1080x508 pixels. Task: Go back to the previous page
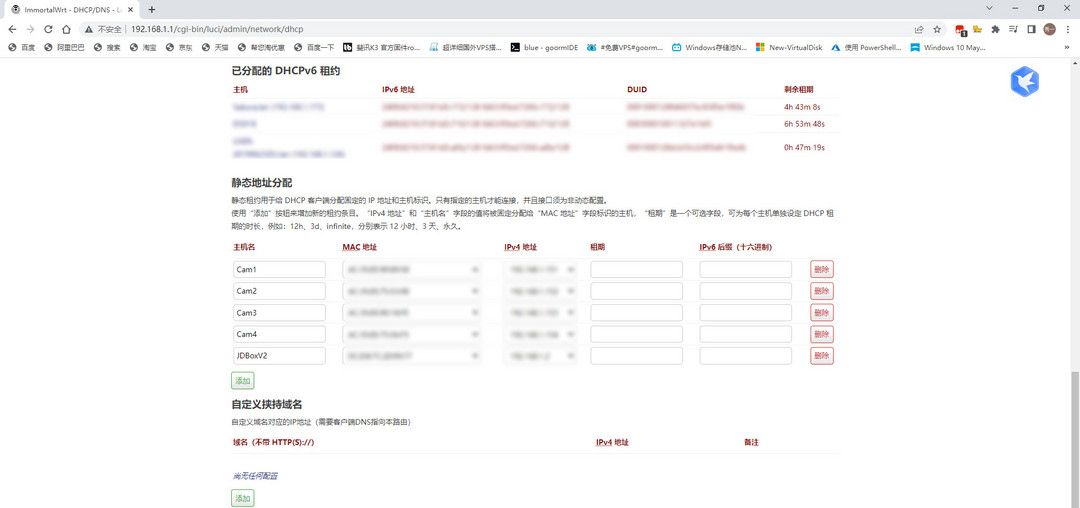(x=12, y=30)
